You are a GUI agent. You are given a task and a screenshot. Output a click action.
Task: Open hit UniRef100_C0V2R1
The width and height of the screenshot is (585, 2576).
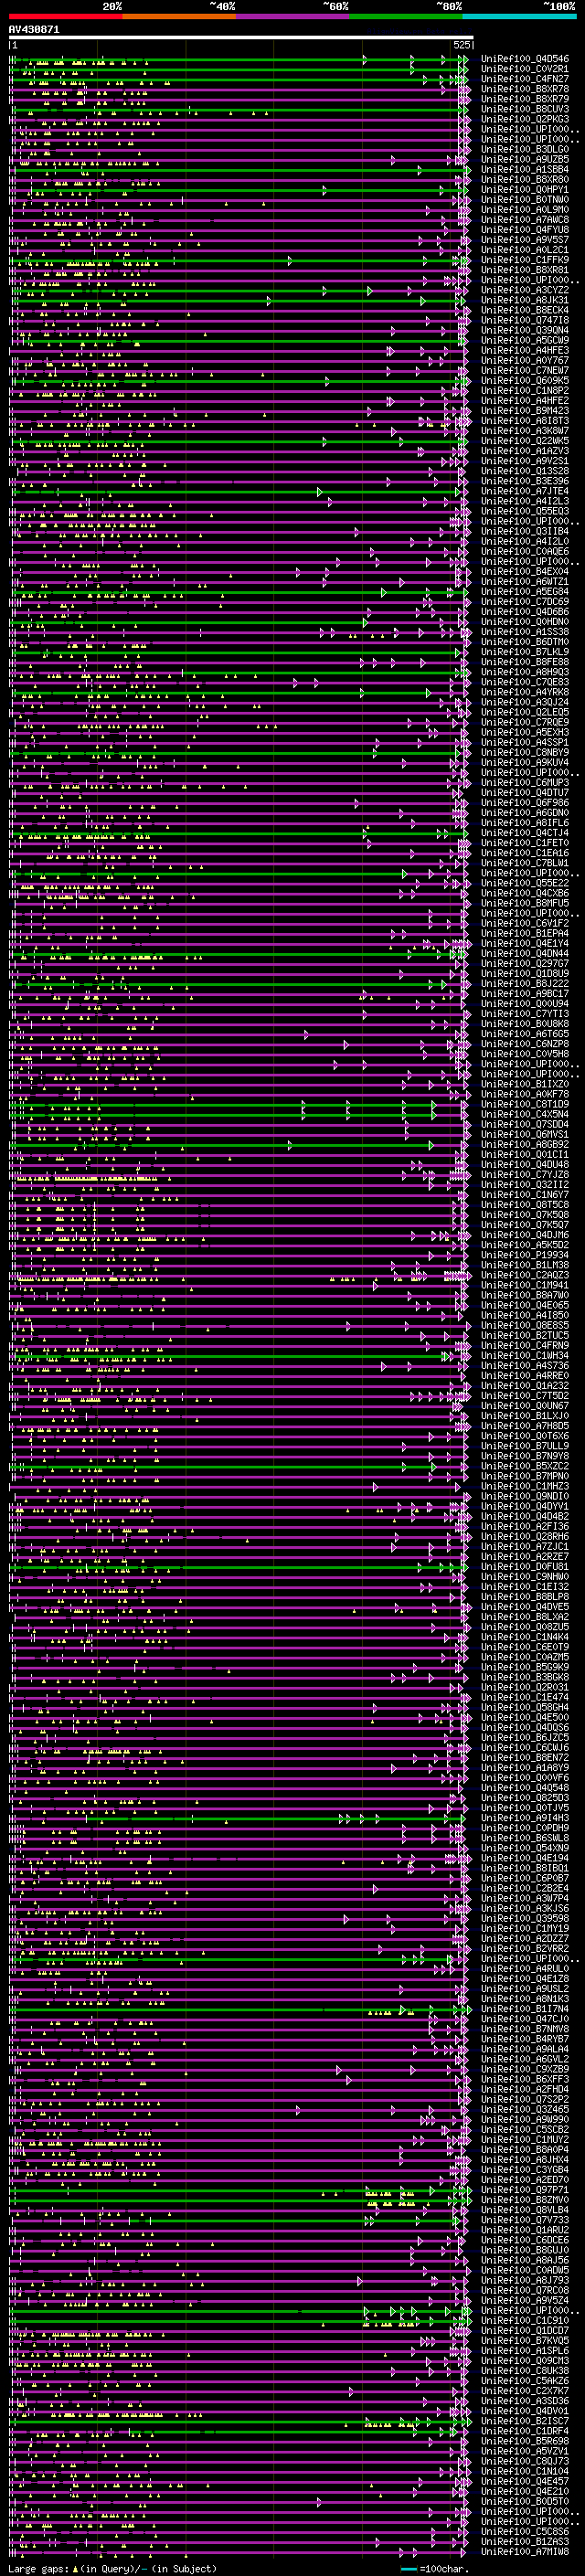coord(525,69)
